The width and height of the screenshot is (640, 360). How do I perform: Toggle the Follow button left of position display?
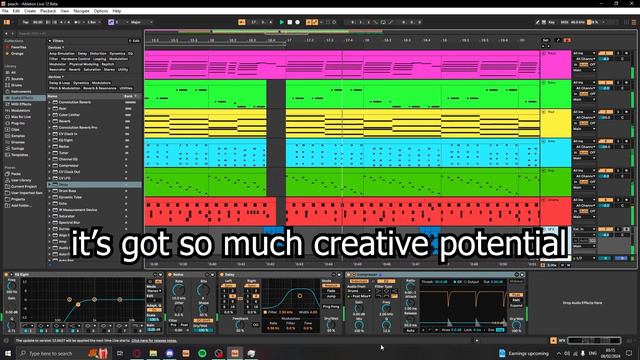(x=242, y=22)
